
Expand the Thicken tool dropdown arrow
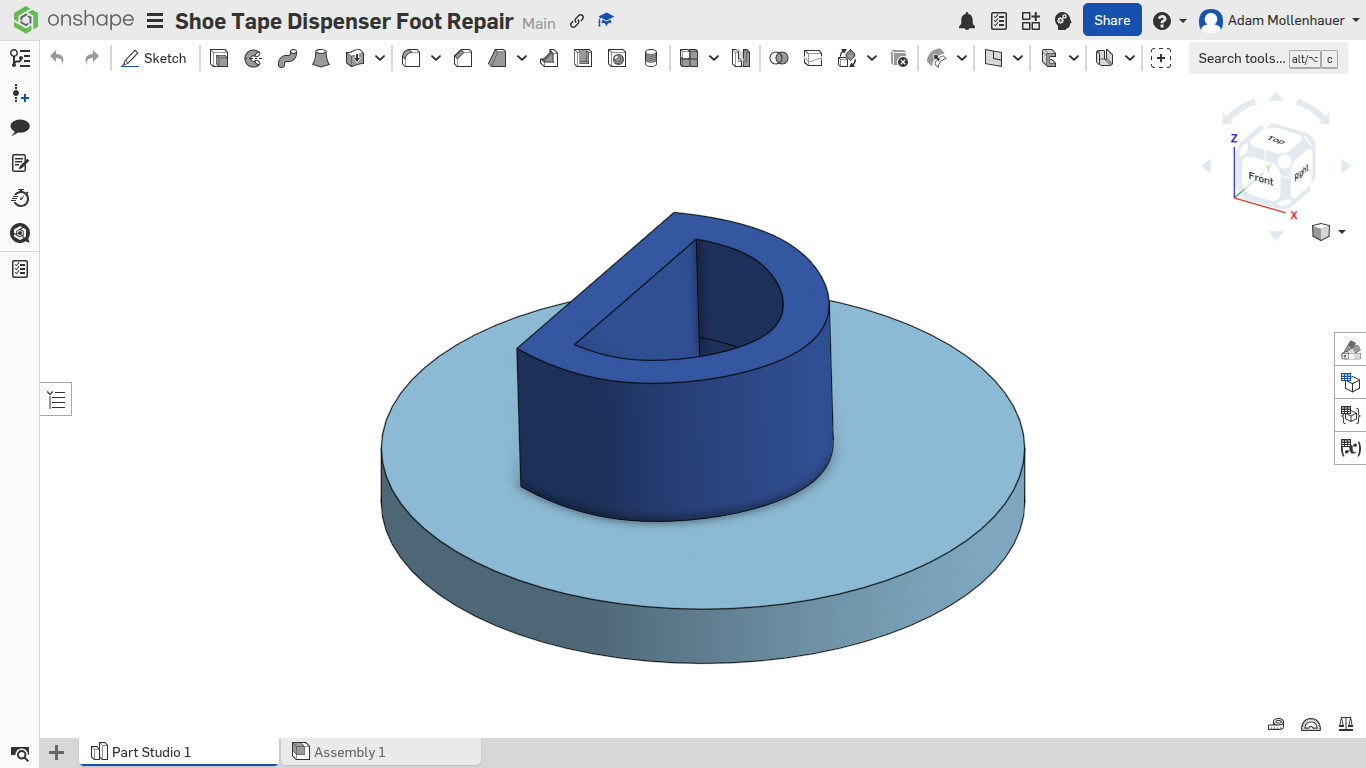pyautogui.click(x=380, y=58)
